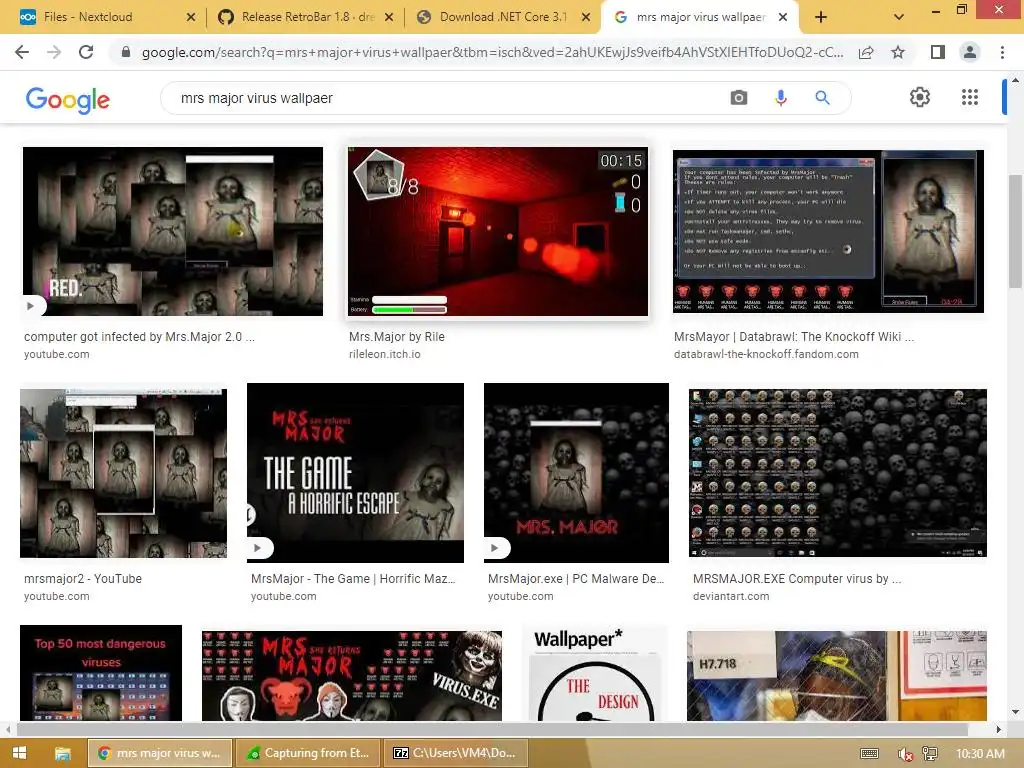Click the 'Mrs.Major by Rile' title
This screenshot has height=768, width=1024.
pos(396,337)
